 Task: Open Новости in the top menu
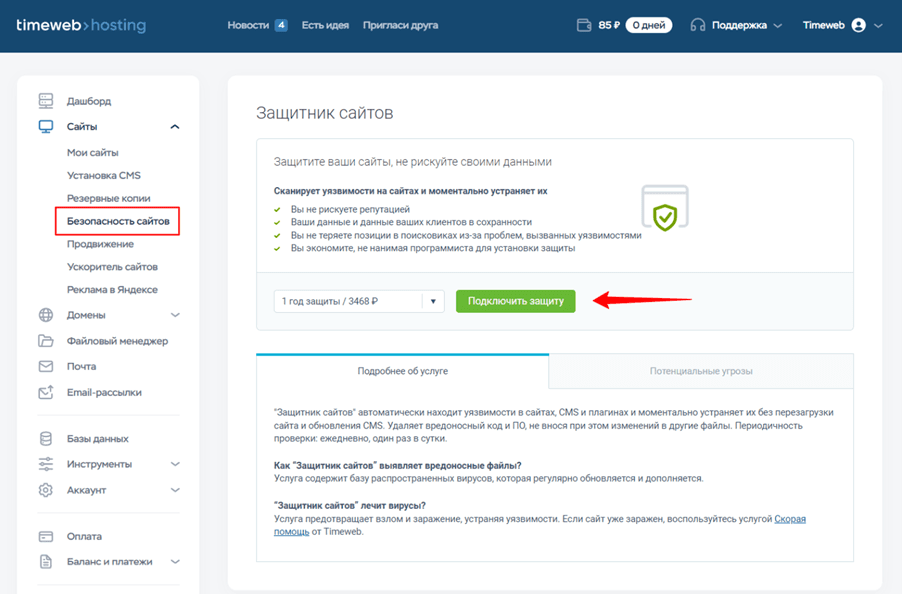point(248,25)
